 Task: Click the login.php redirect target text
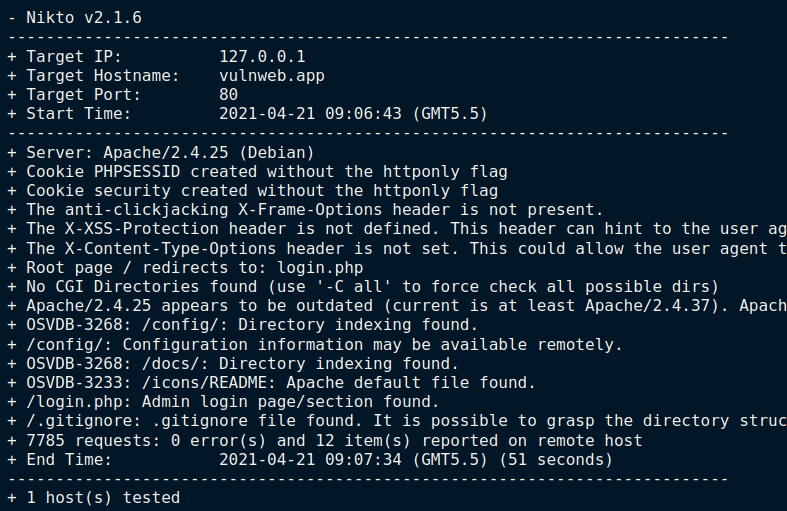tap(320, 268)
